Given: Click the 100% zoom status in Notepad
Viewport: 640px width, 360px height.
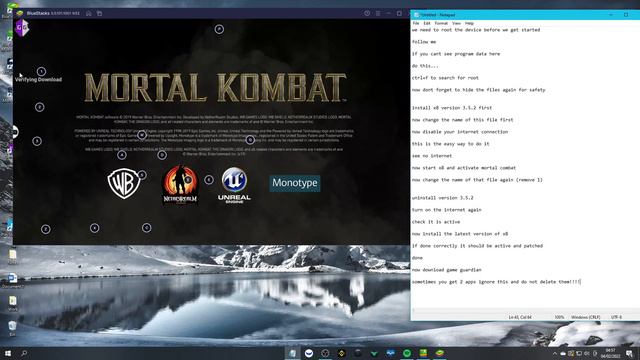Looking at the screenshot, I should 559,317.
